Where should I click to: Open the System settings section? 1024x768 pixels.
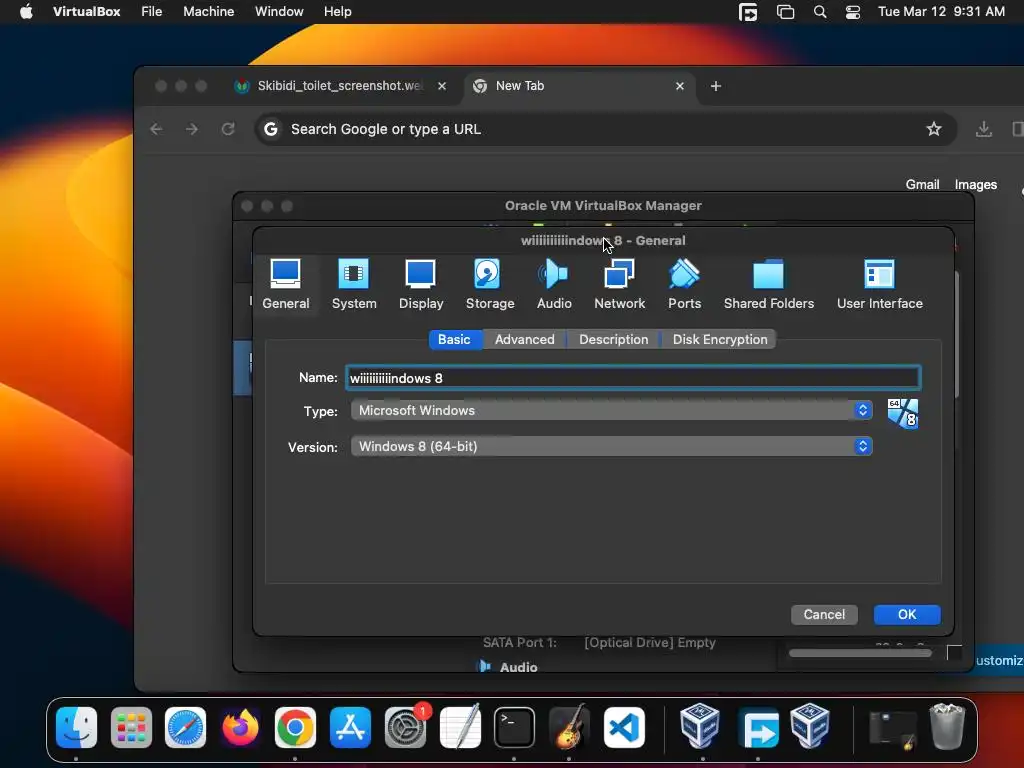(x=354, y=284)
